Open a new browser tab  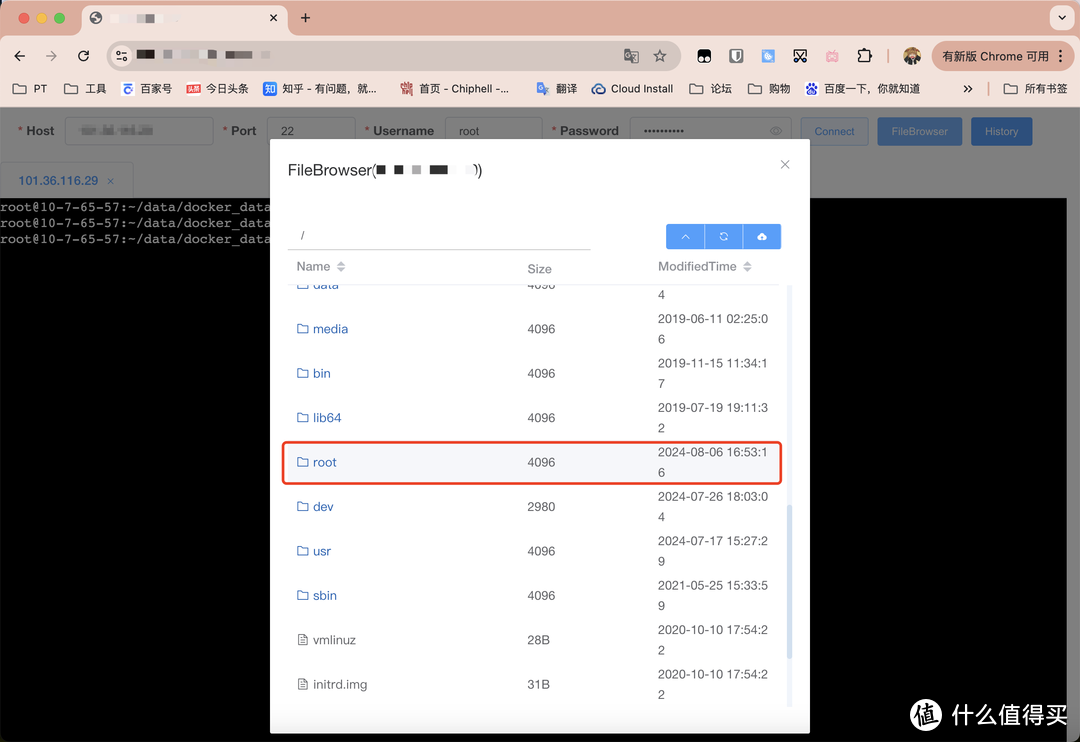306,18
